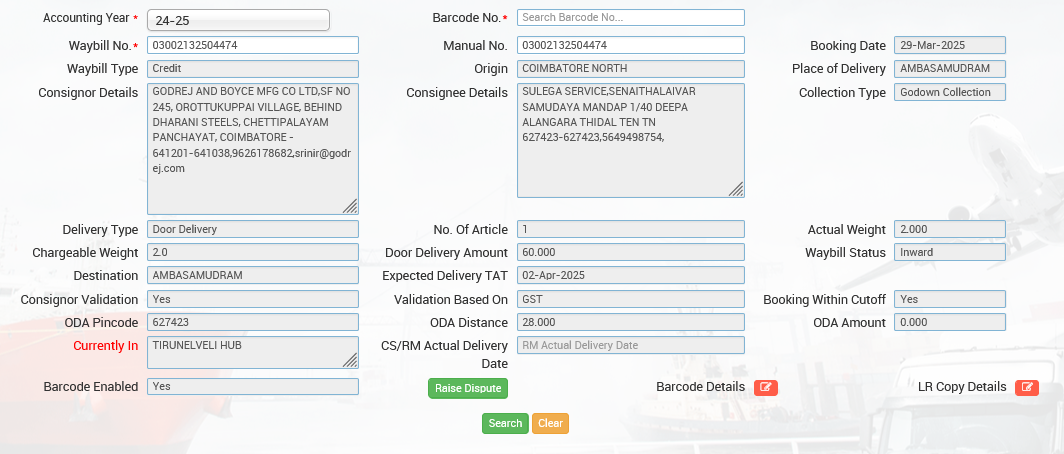Focus the Barcode No. search field

click(x=630, y=17)
